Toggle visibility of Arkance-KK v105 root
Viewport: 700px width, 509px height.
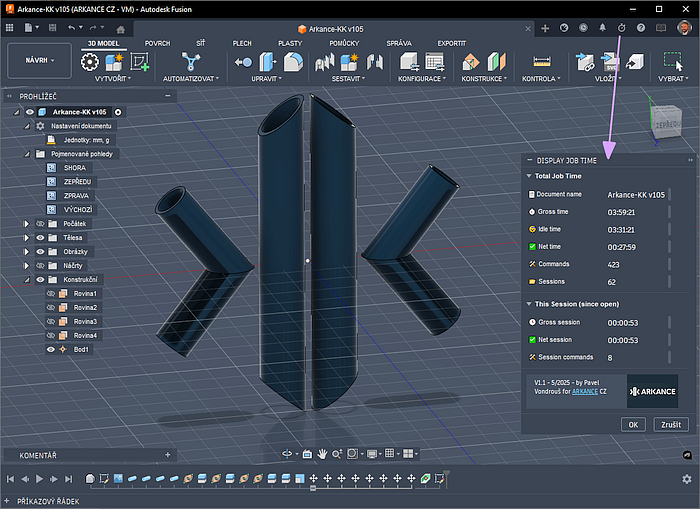pos(29,112)
